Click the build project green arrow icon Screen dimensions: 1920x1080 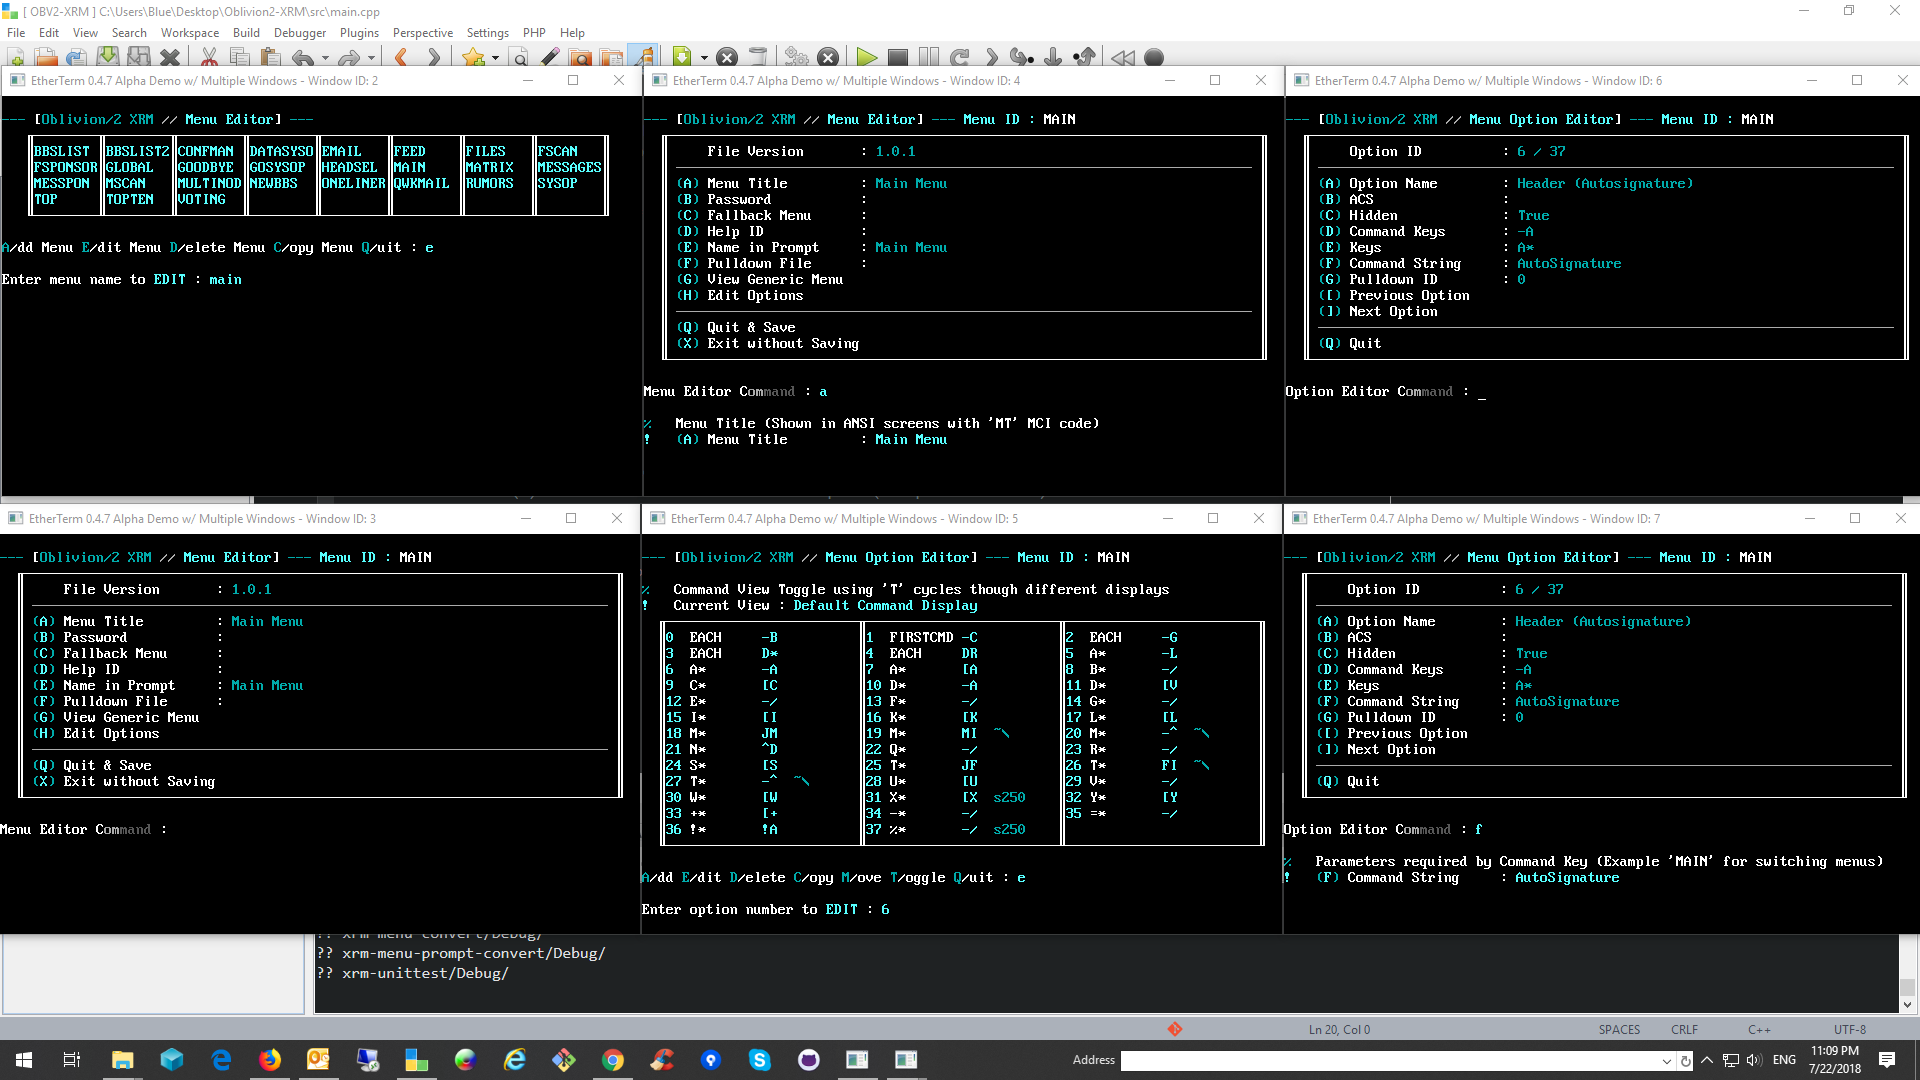682,57
